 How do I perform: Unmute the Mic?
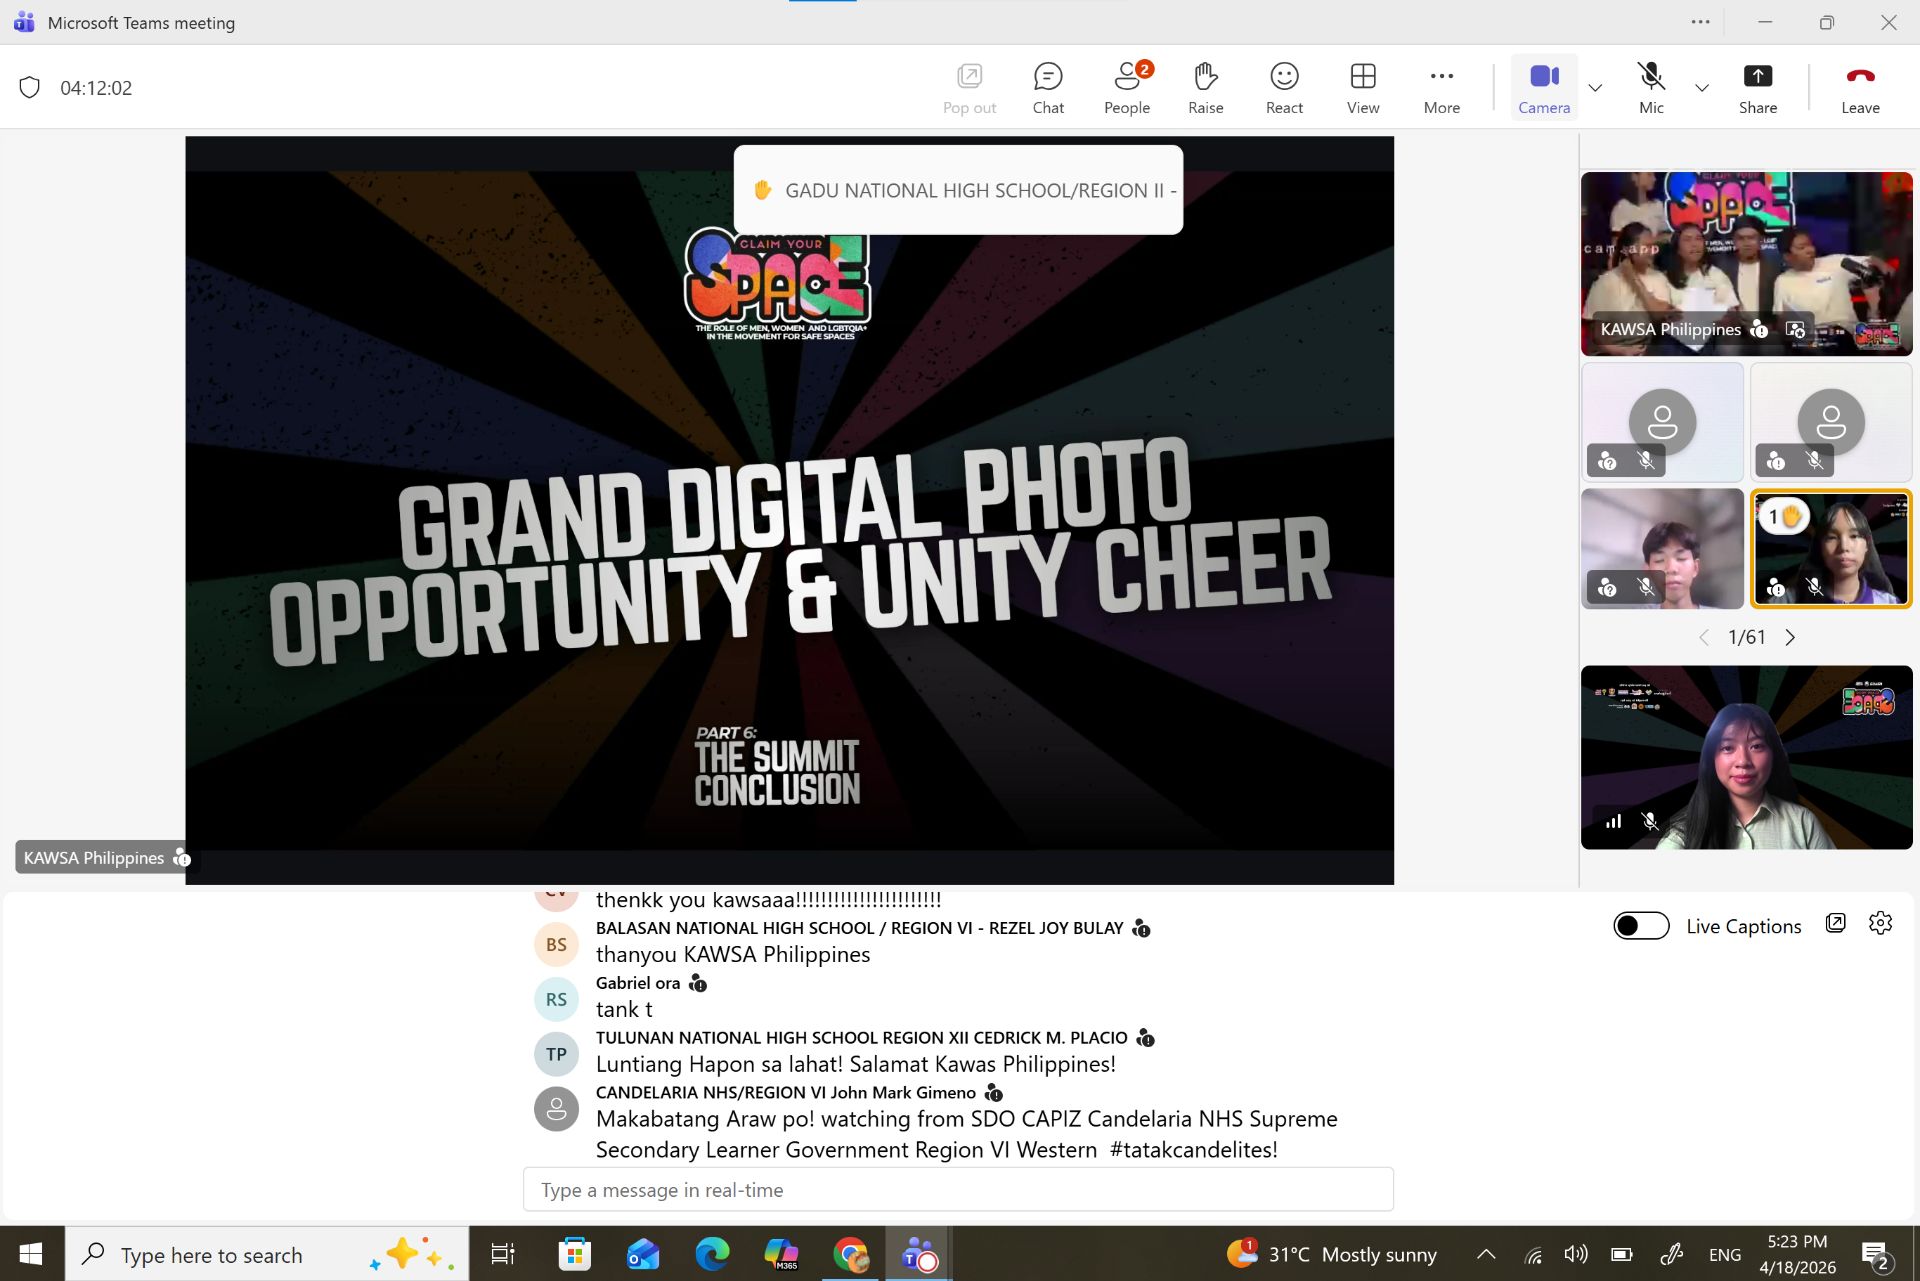pyautogui.click(x=1651, y=87)
